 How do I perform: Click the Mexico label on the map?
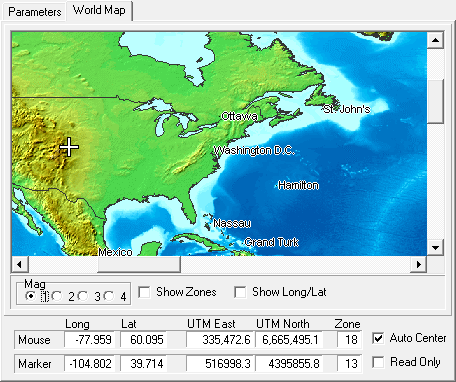tap(115, 252)
